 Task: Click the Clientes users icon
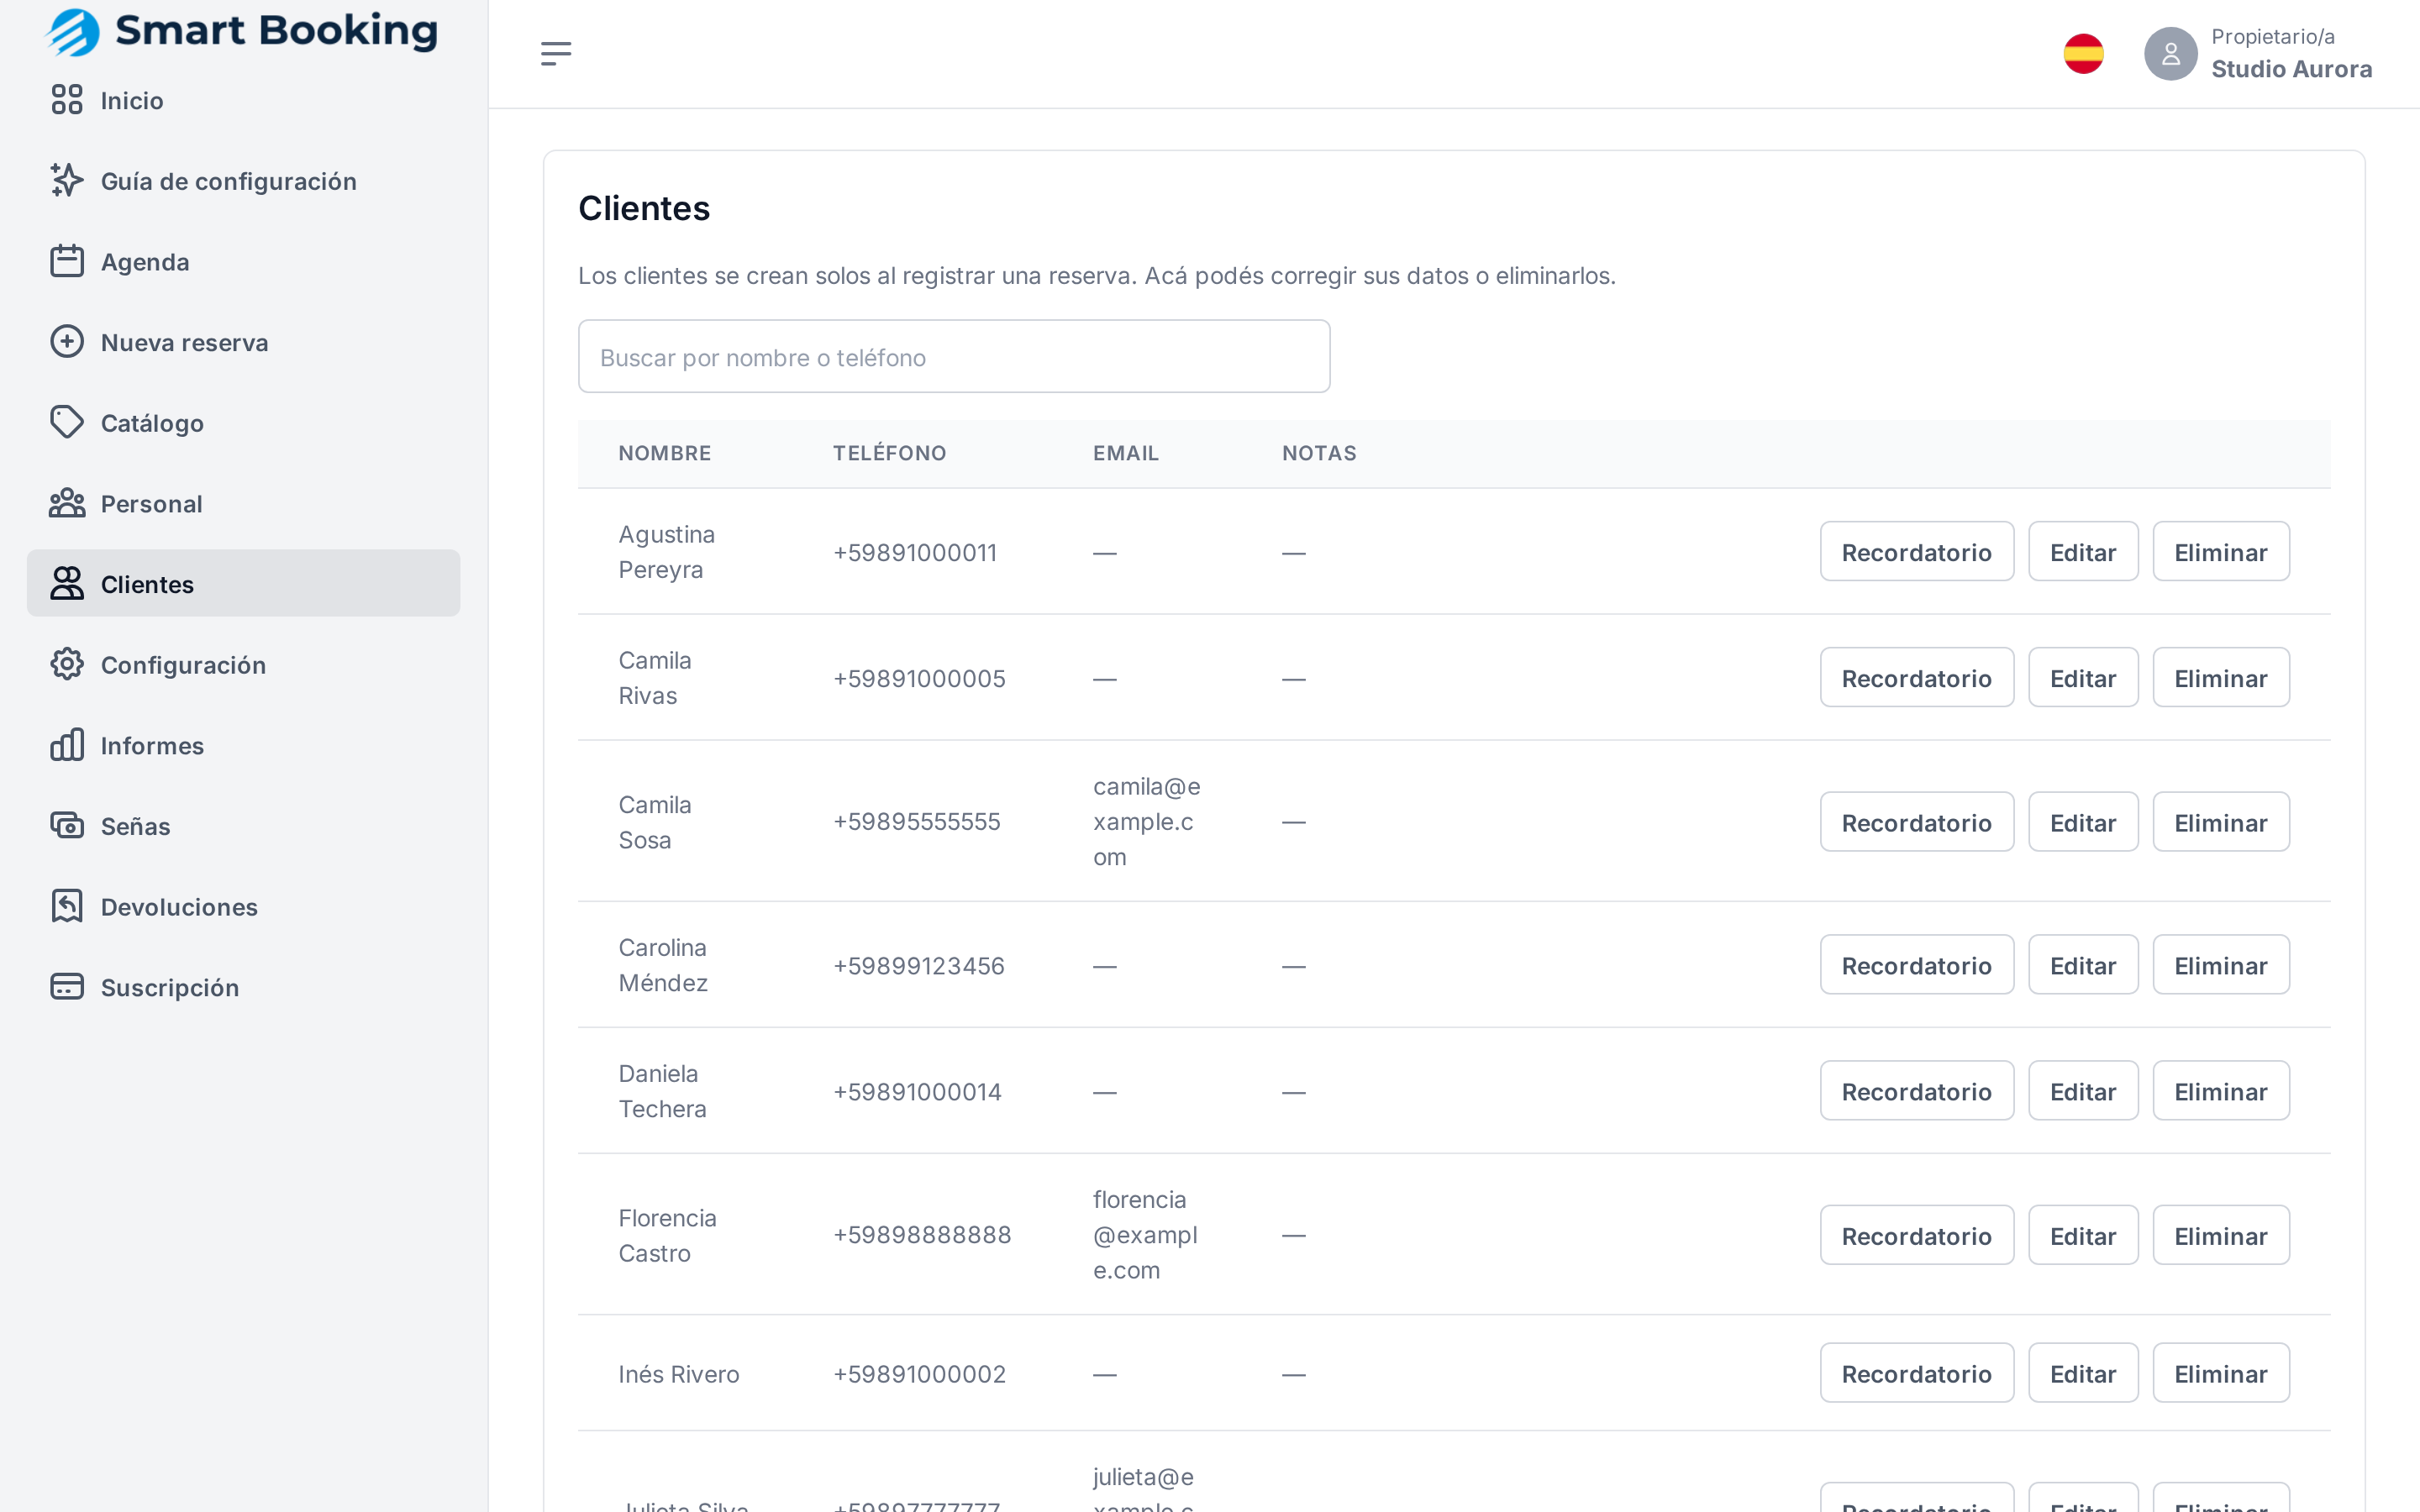pos(67,584)
